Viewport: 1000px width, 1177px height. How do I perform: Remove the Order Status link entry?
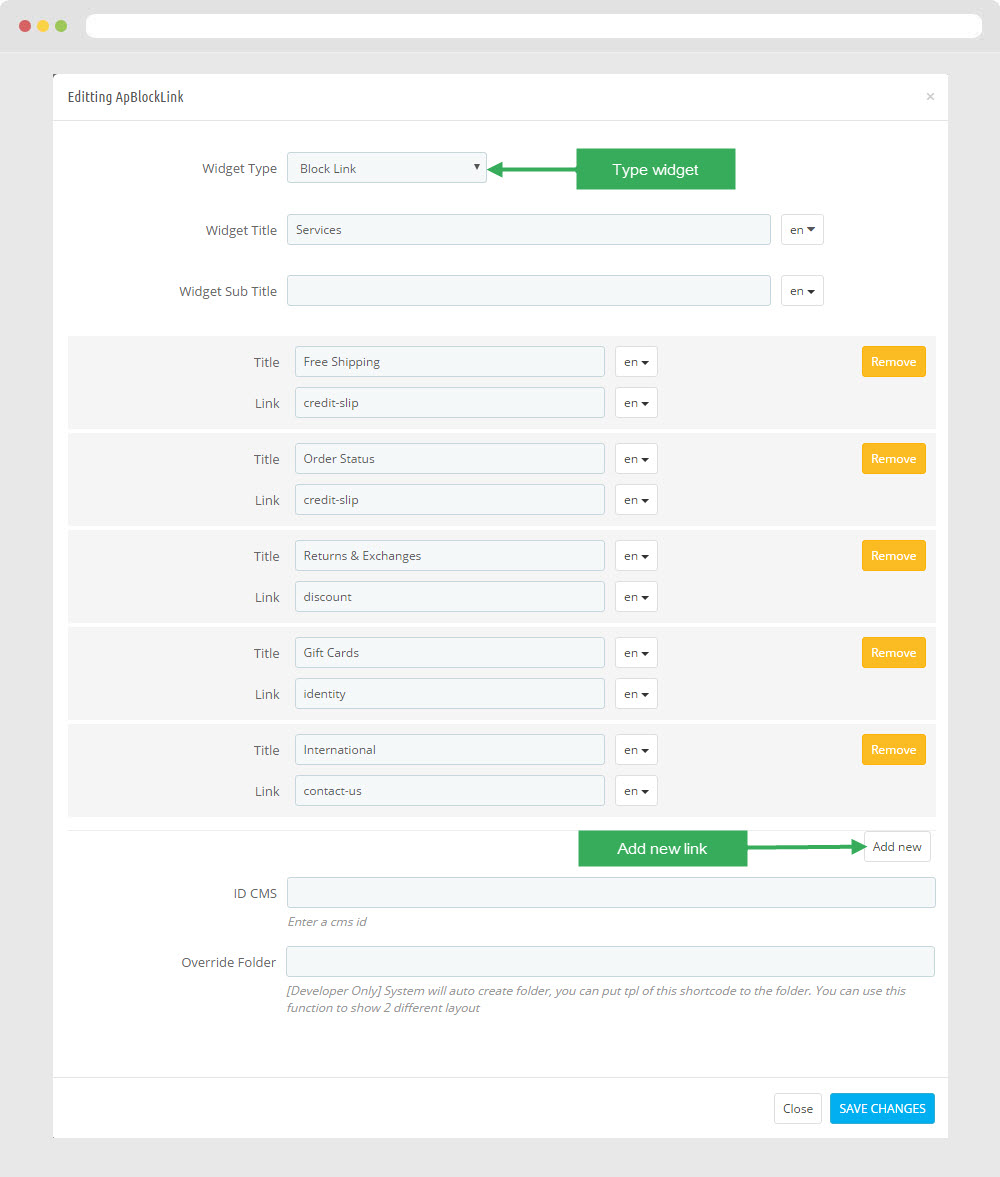coord(893,459)
